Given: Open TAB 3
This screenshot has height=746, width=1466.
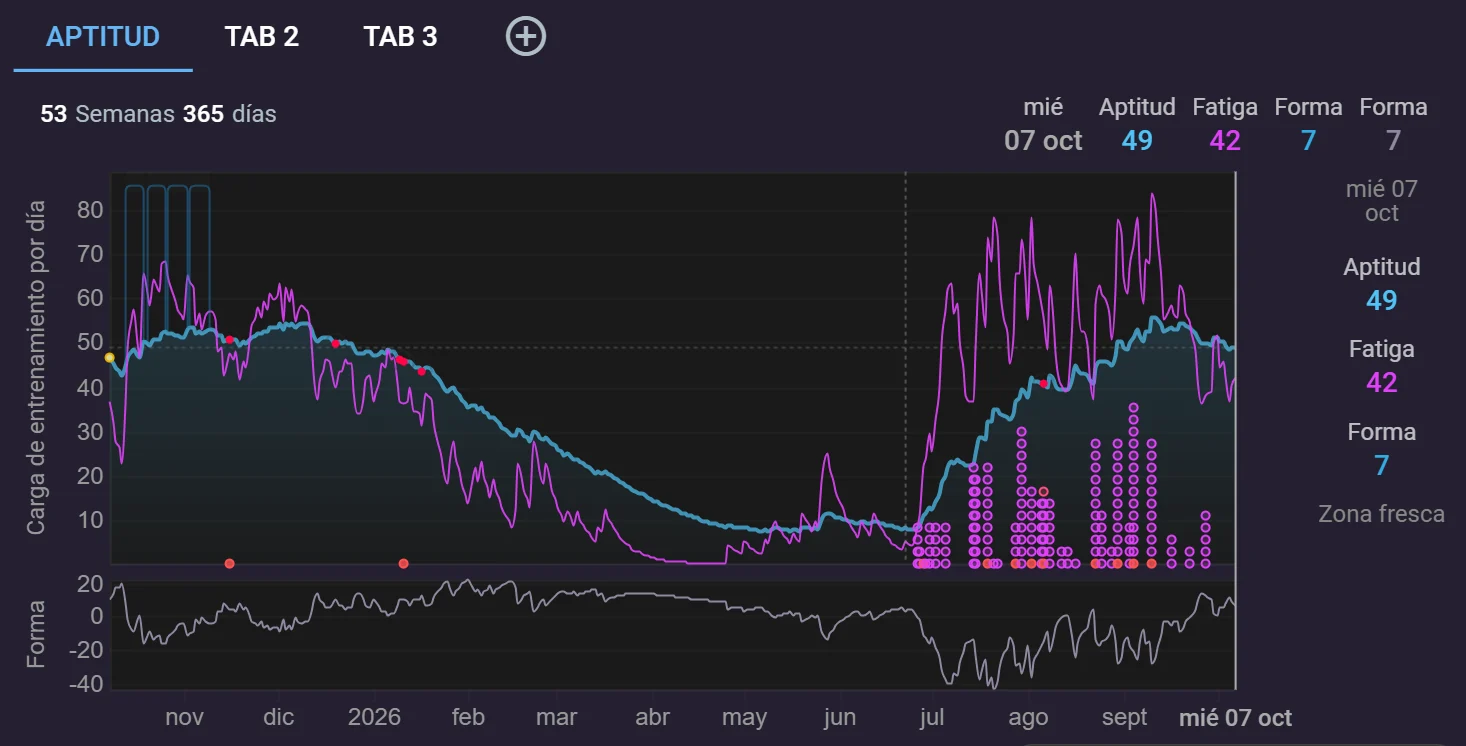Looking at the screenshot, I should [x=401, y=37].
